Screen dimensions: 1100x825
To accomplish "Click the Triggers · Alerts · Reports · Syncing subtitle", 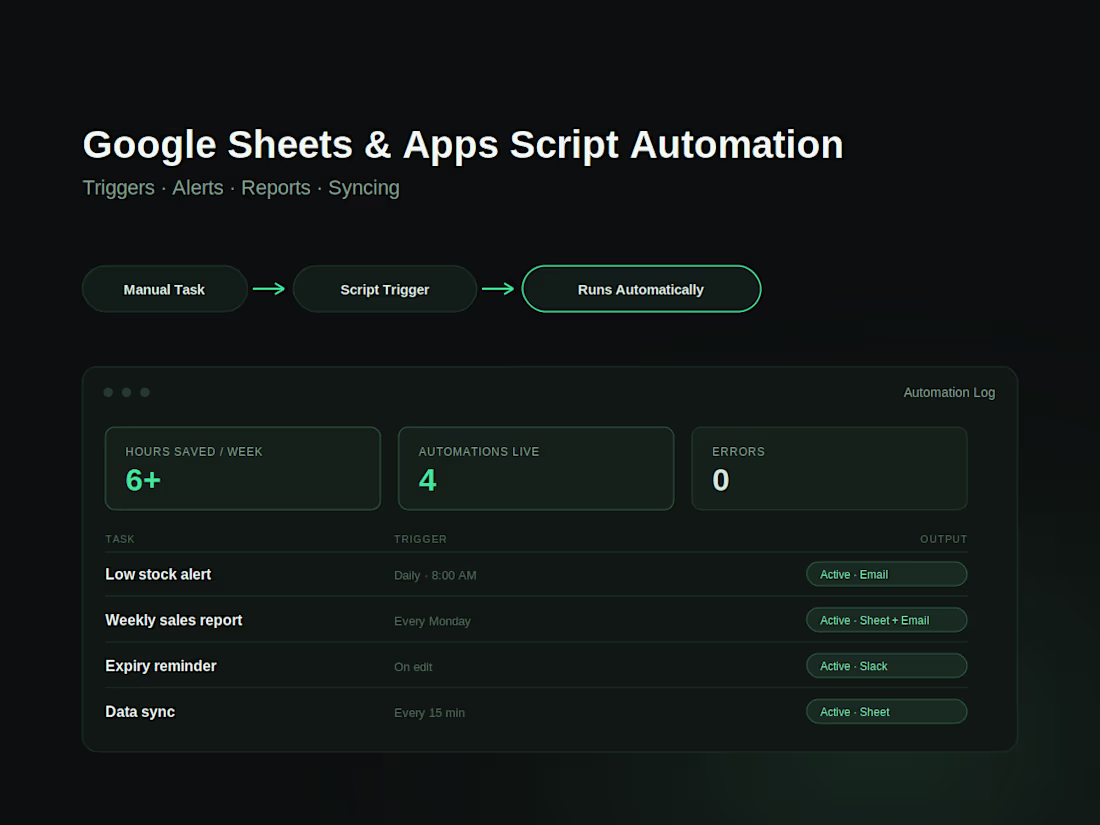I will [241, 188].
